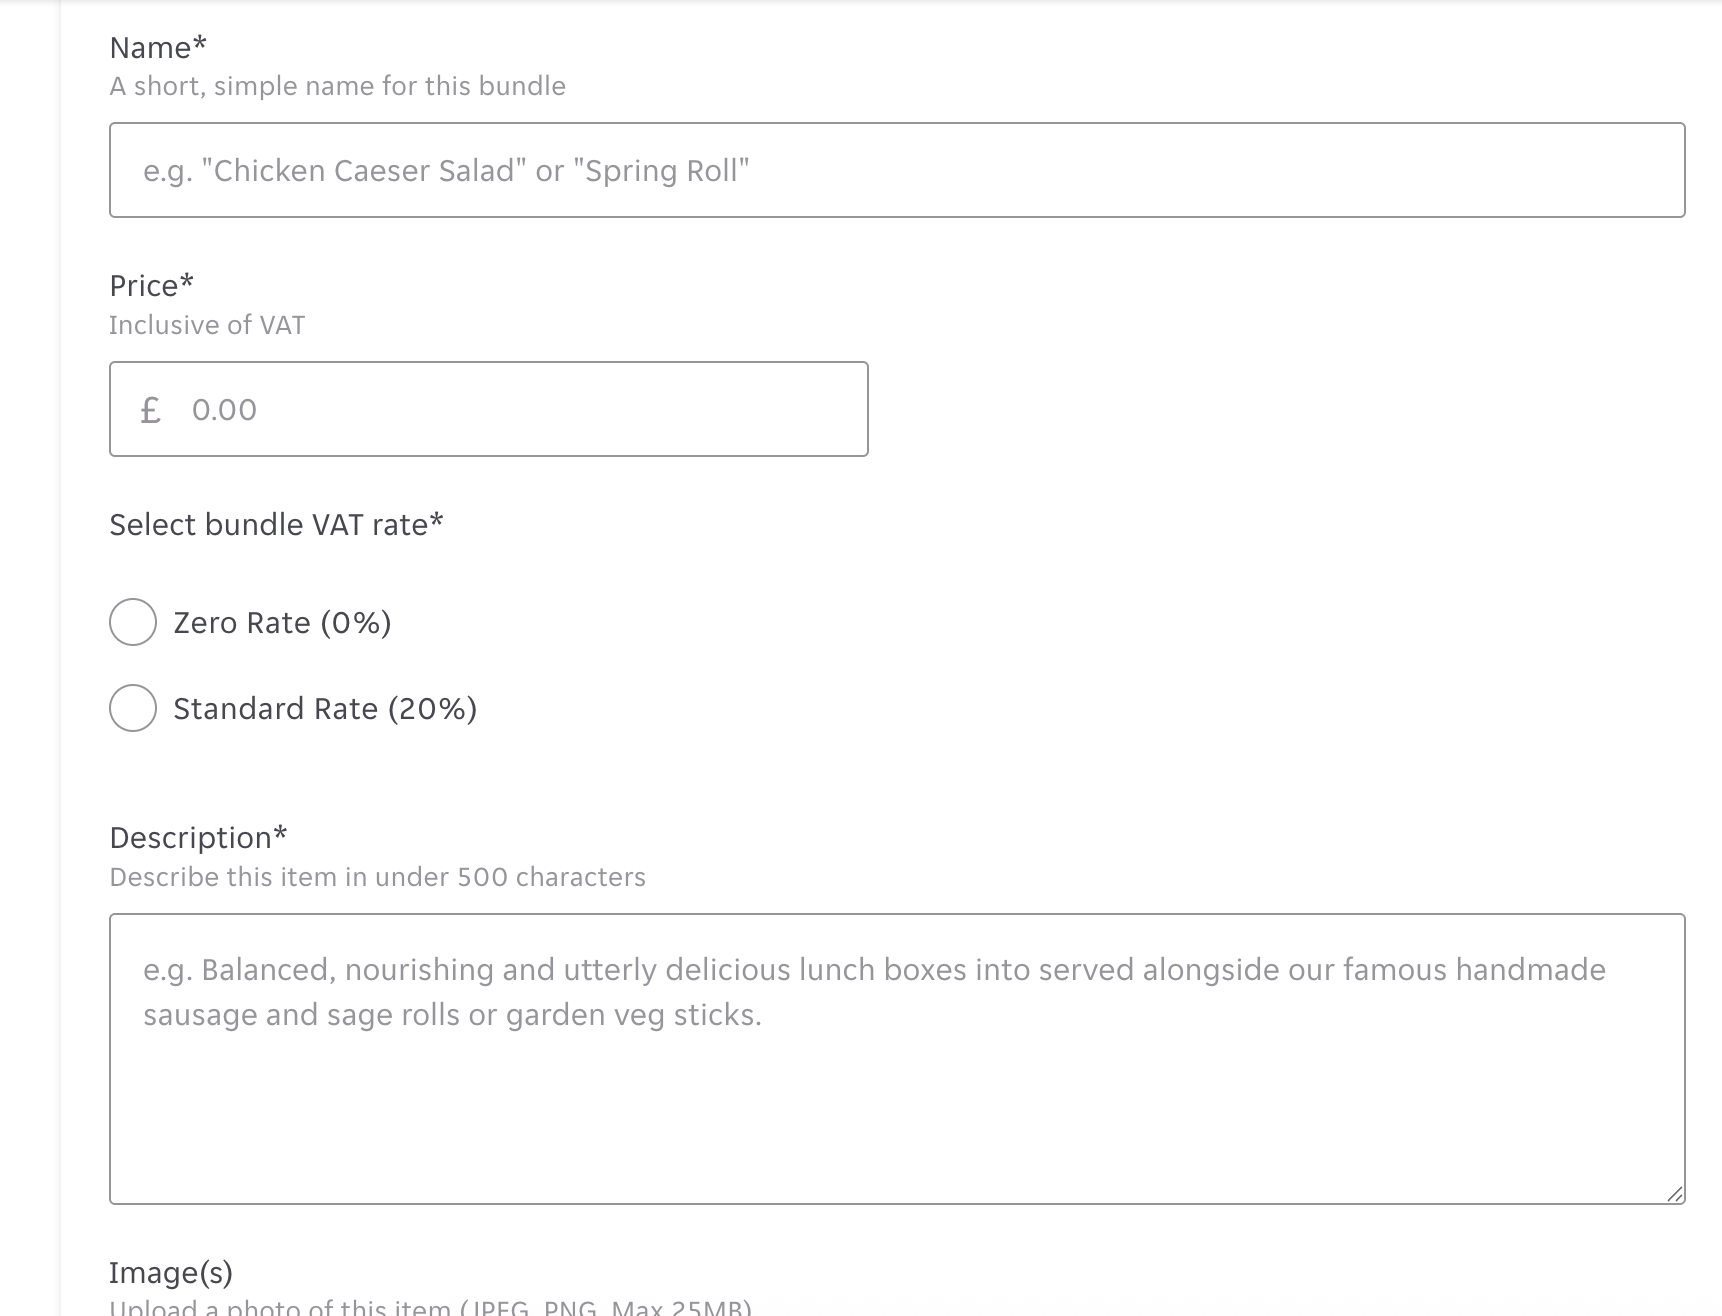Click the Chicken Caeser Salad placeholder text
This screenshot has height=1316, width=1722.
(445, 169)
